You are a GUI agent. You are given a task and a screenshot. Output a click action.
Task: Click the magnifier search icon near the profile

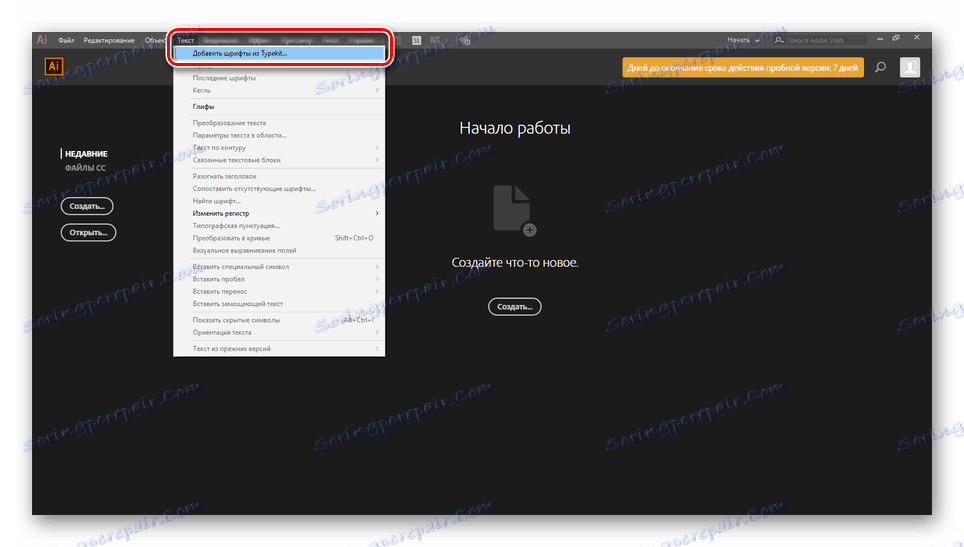[x=880, y=67]
